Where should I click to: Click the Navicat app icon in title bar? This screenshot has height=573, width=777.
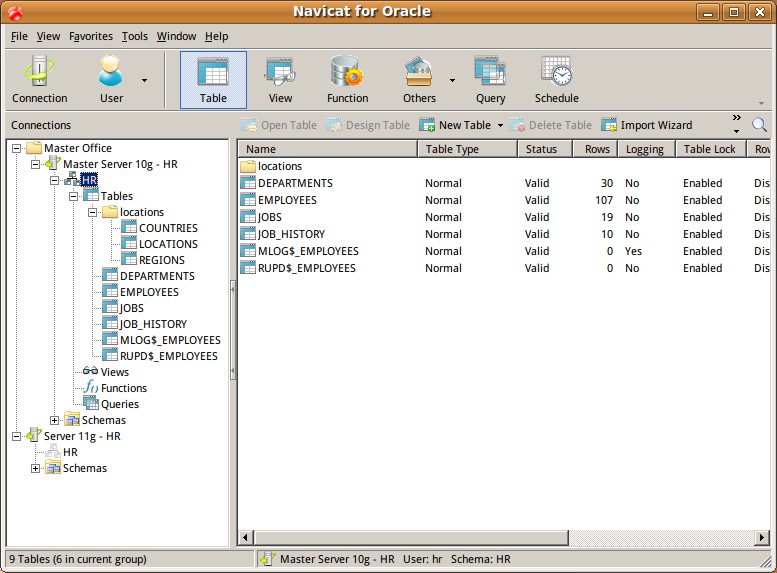point(15,12)
